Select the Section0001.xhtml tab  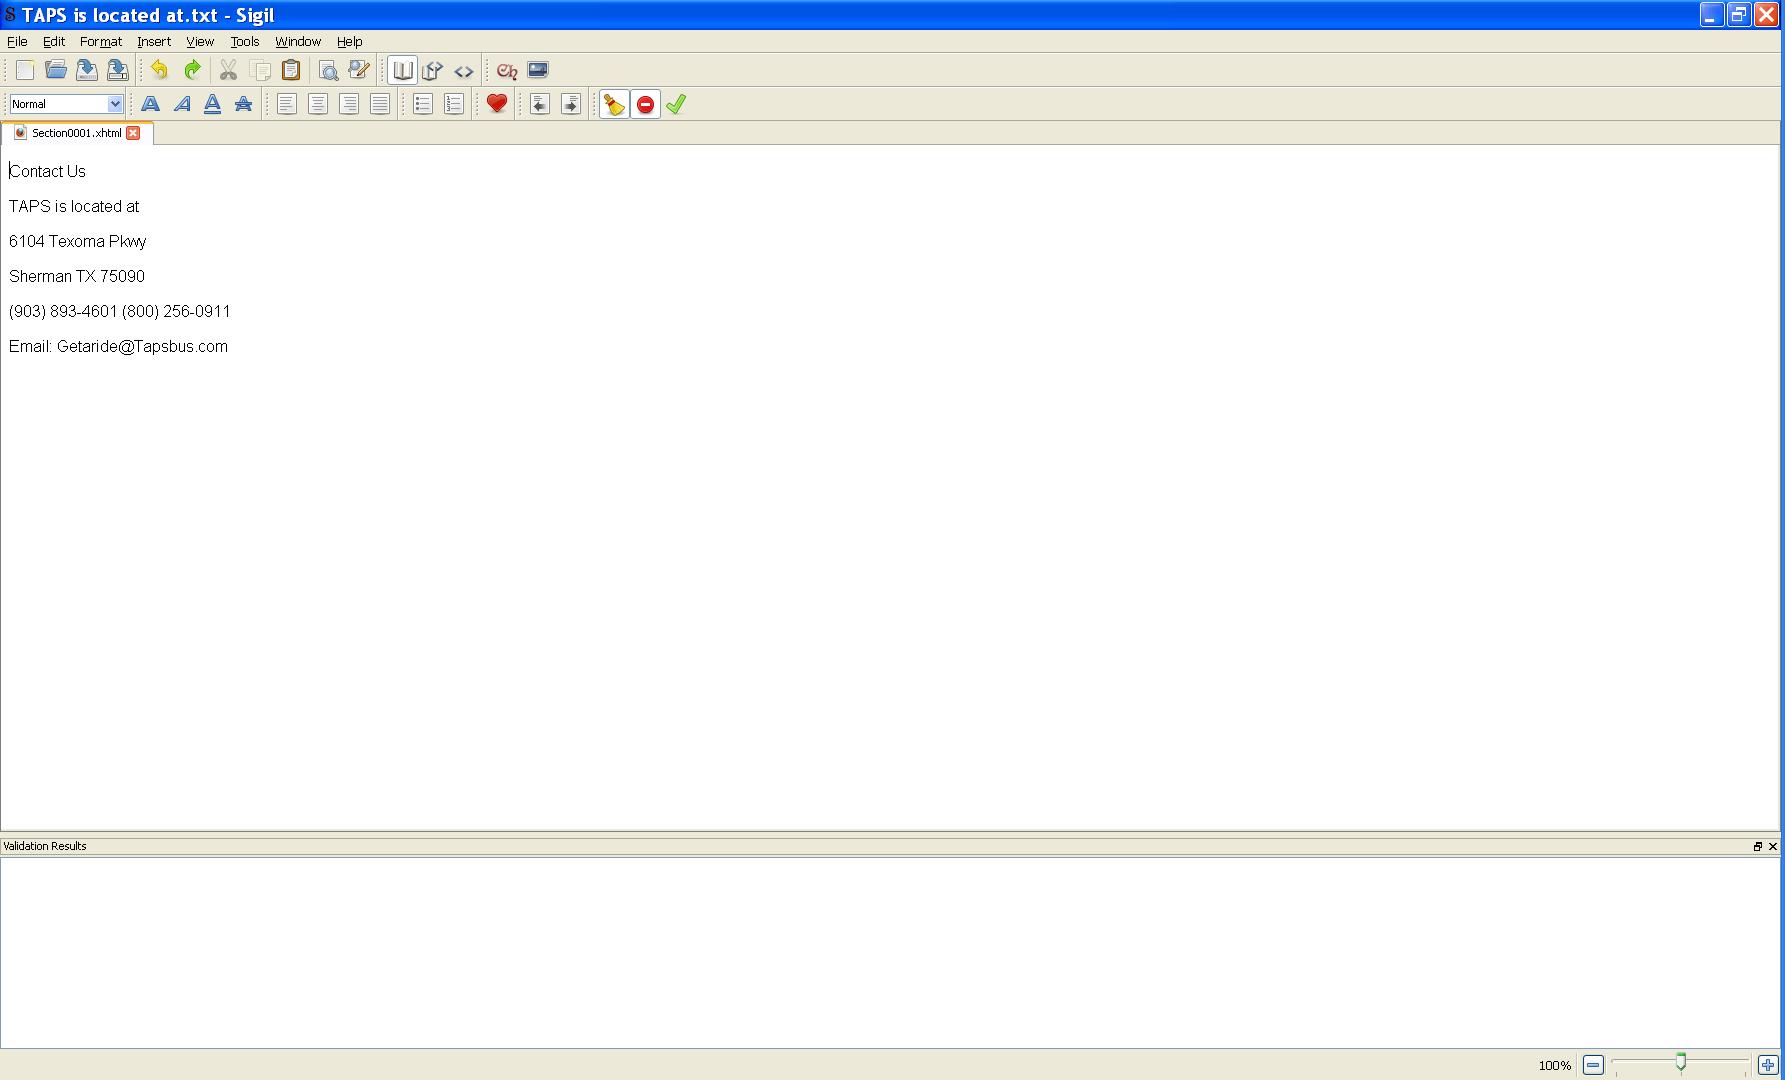point(76,133)
